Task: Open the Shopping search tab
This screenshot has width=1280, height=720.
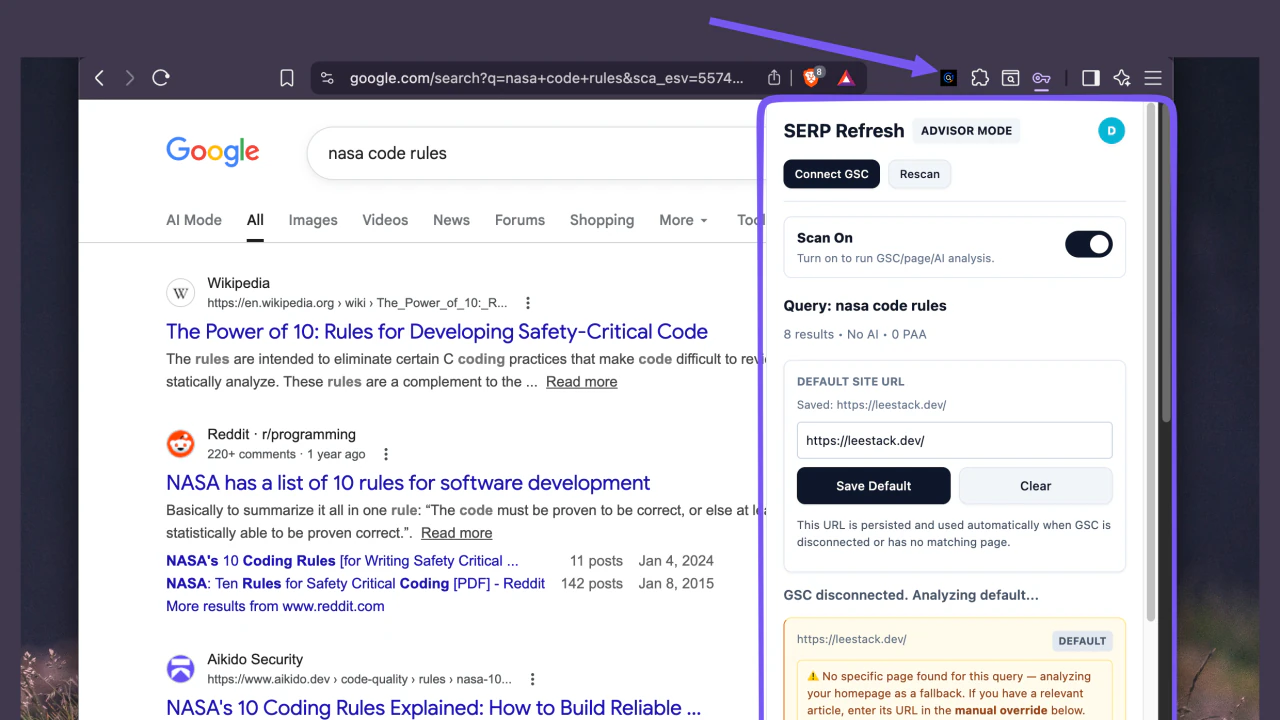Action: [602, 220]
